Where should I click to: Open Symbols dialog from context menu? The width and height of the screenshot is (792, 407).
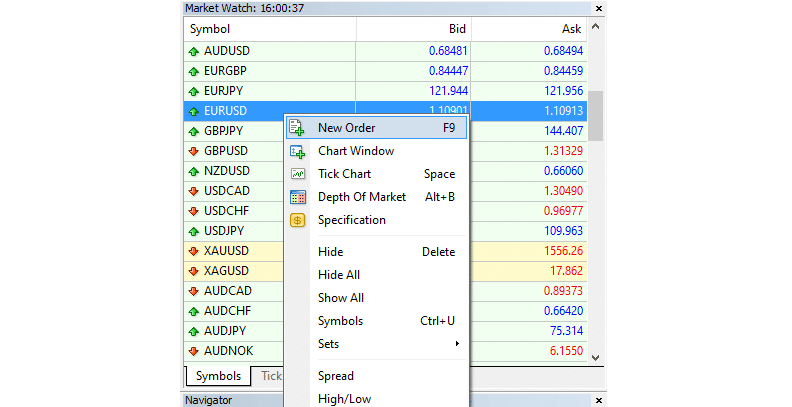pyautogui.click(x=341, y=321)
